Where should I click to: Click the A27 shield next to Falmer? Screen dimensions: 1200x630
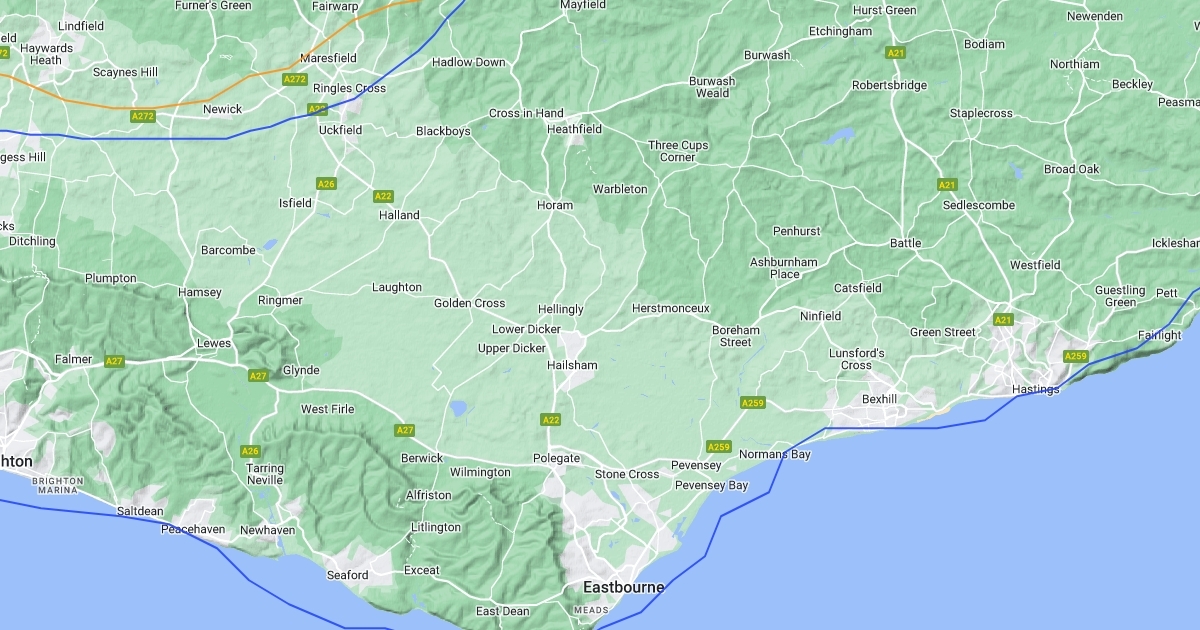tap(115, 361)
